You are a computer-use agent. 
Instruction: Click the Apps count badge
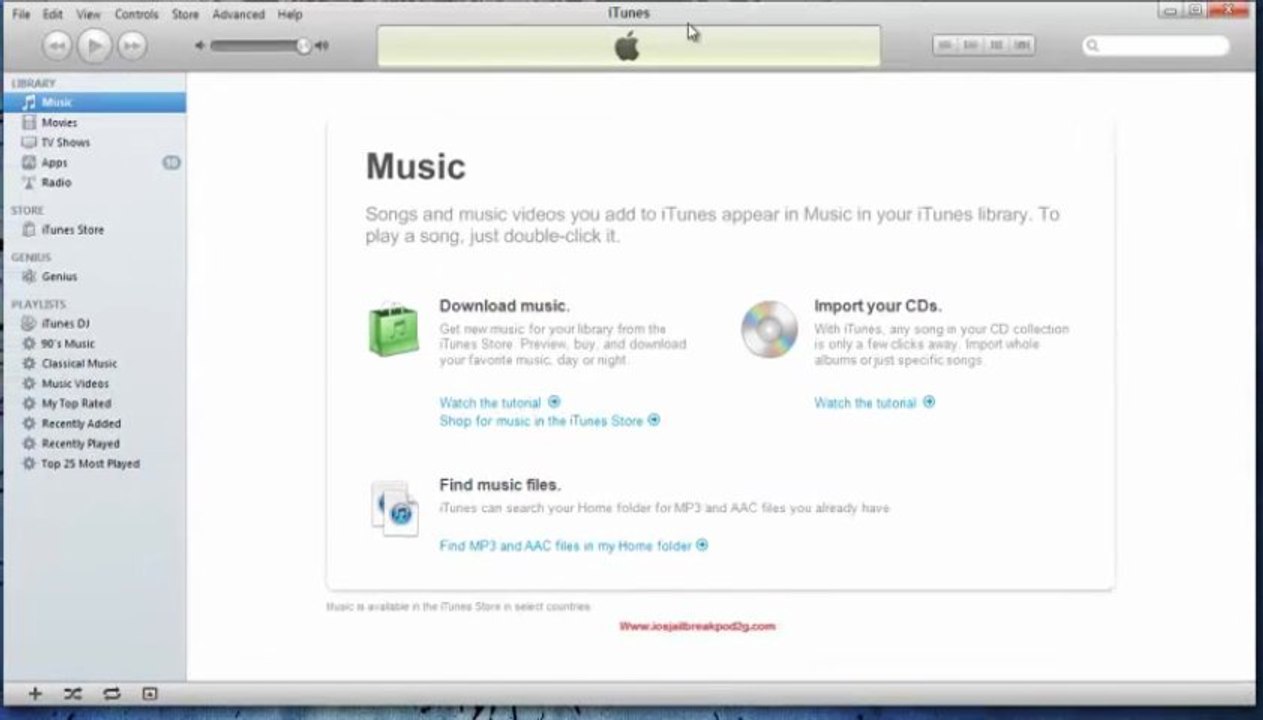[171, 162]
